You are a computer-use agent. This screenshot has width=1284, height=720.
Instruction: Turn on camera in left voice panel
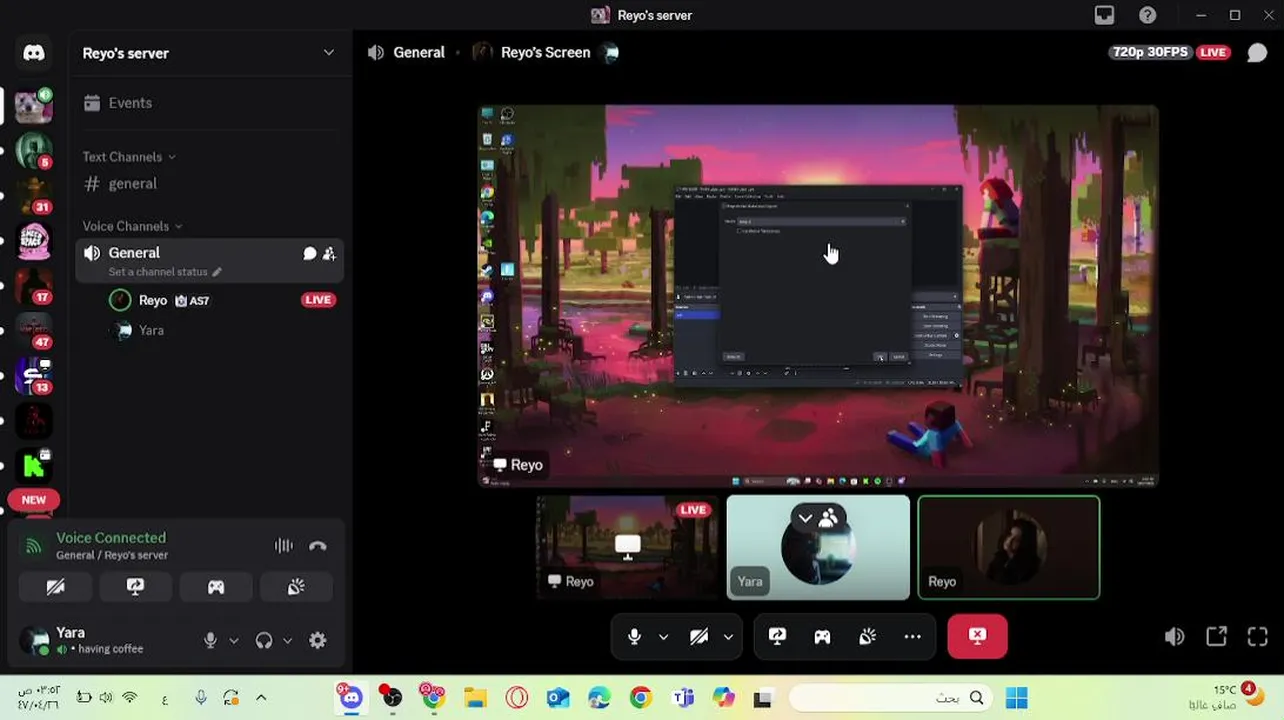(x=56, y=587)
